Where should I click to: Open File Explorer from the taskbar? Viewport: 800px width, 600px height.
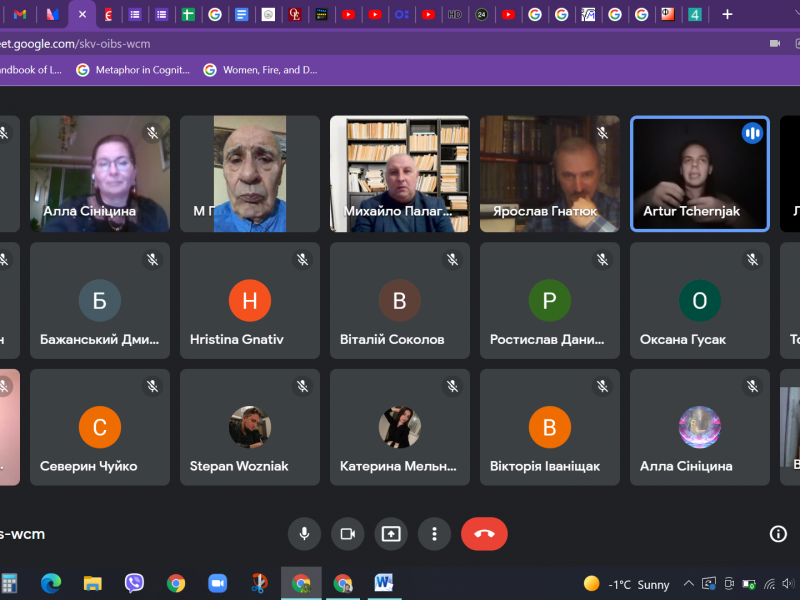(x=92, y=583)
